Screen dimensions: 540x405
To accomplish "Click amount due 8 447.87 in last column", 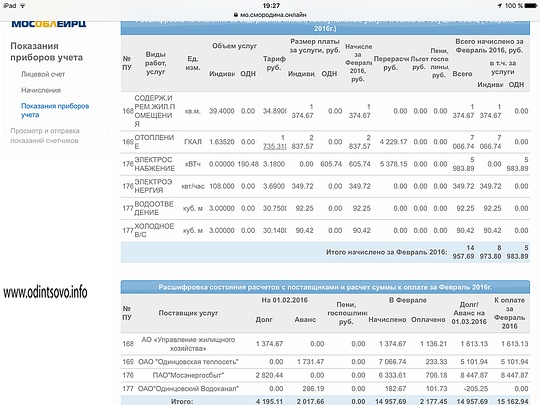I will coord(515,375).
